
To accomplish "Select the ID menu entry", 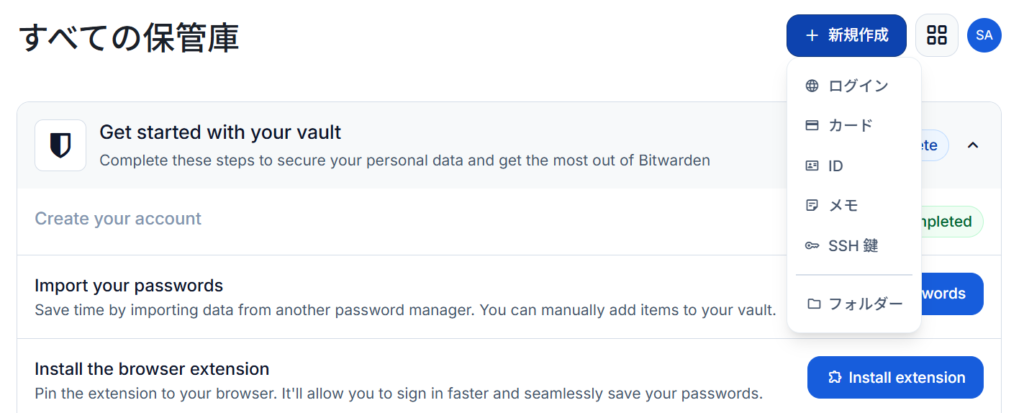I will pos(854,166).
